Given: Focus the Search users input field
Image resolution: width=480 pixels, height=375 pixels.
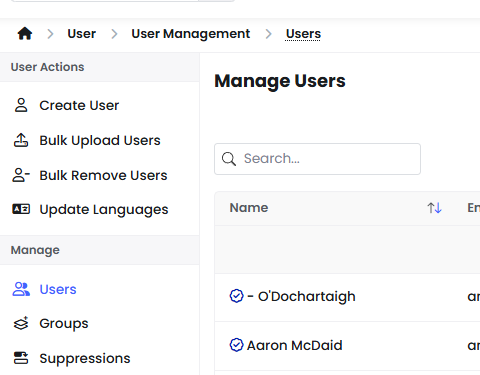Looking at the screenshot, I should pos(317,159).
